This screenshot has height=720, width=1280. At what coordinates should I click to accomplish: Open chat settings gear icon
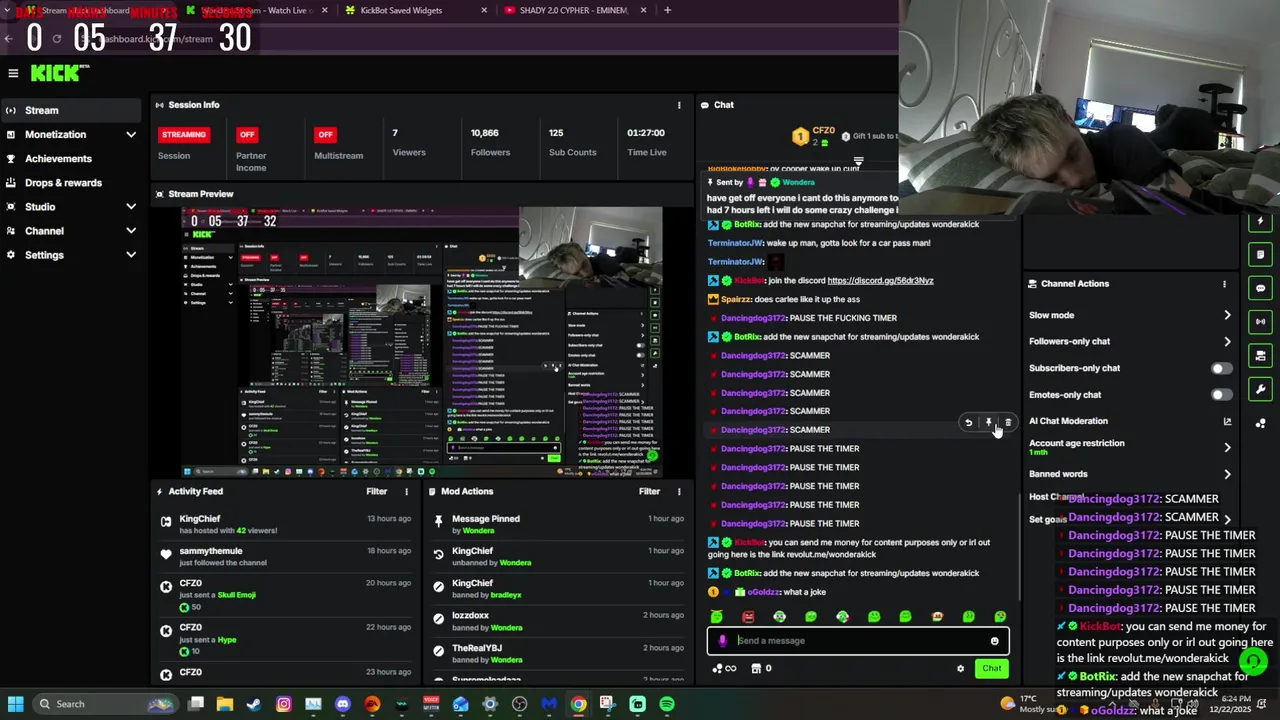coord(960,669)
